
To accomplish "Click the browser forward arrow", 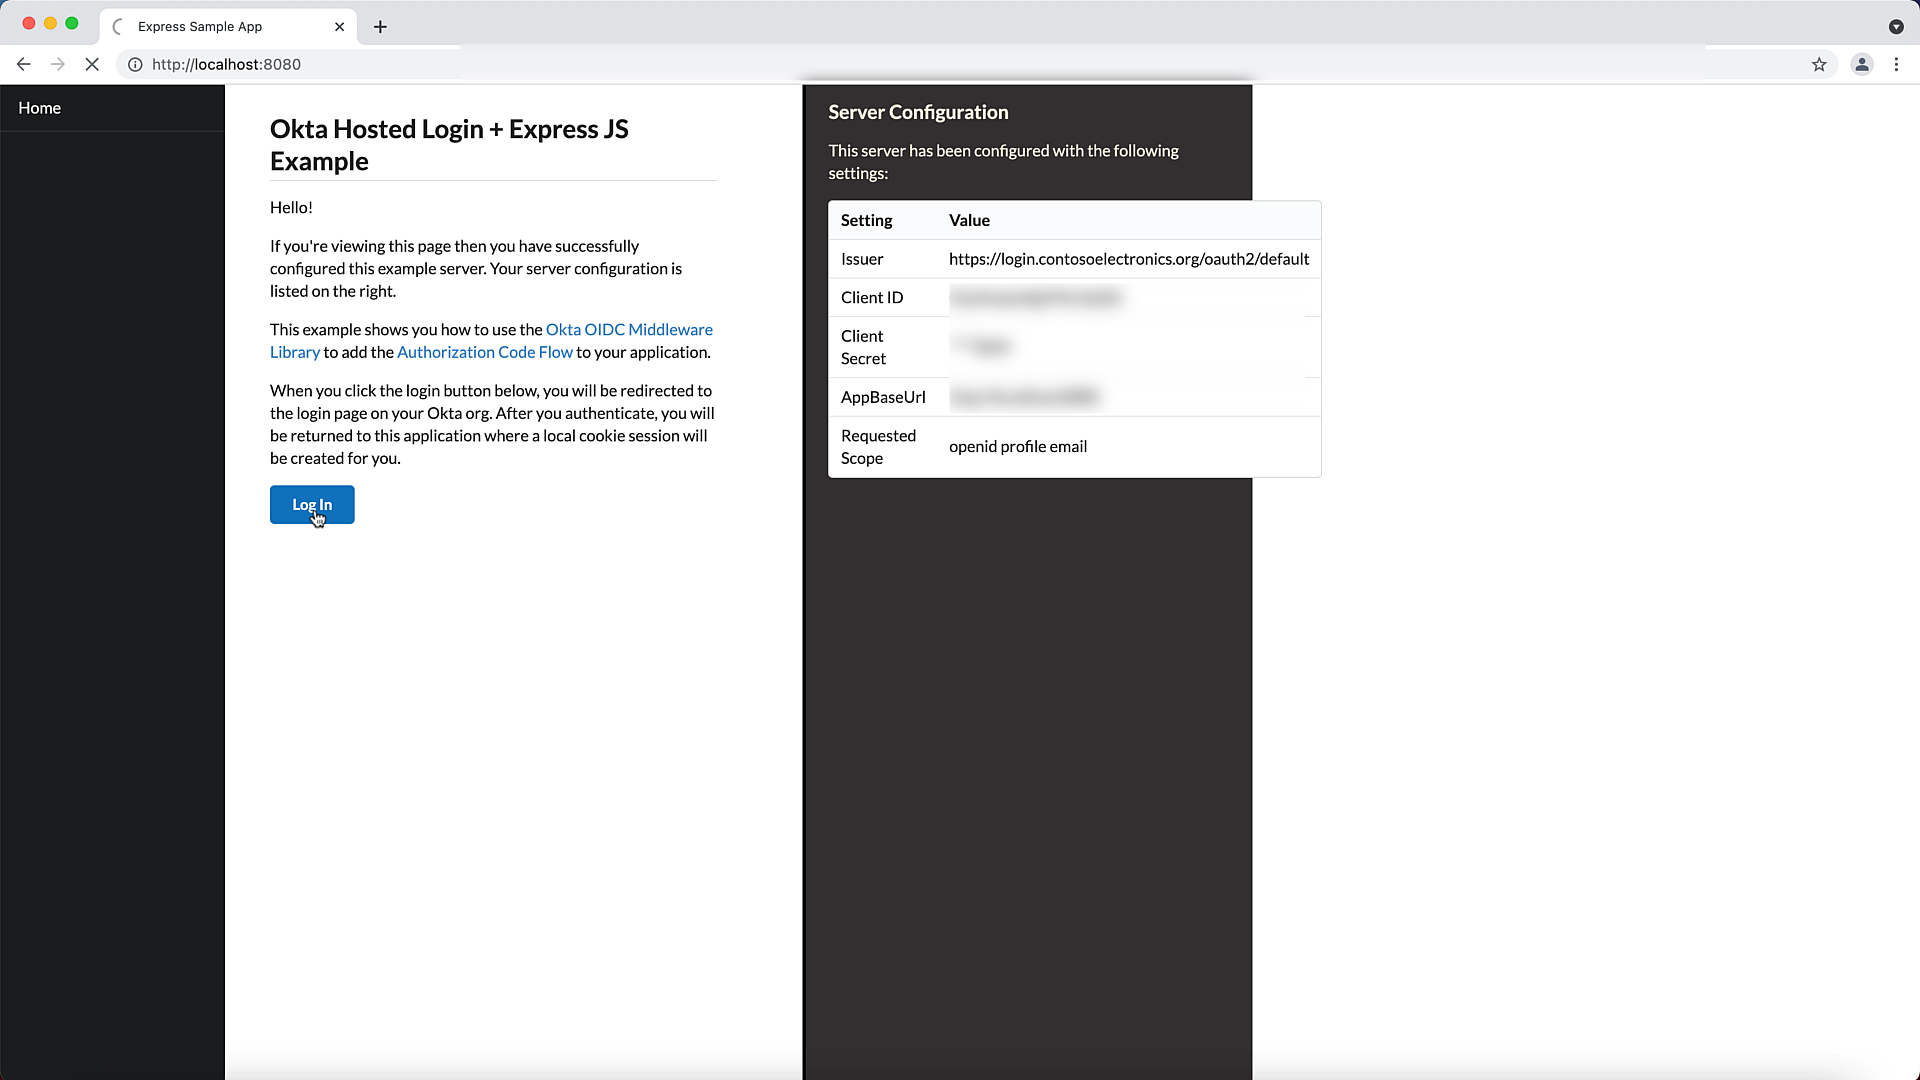I will (58, 64).
